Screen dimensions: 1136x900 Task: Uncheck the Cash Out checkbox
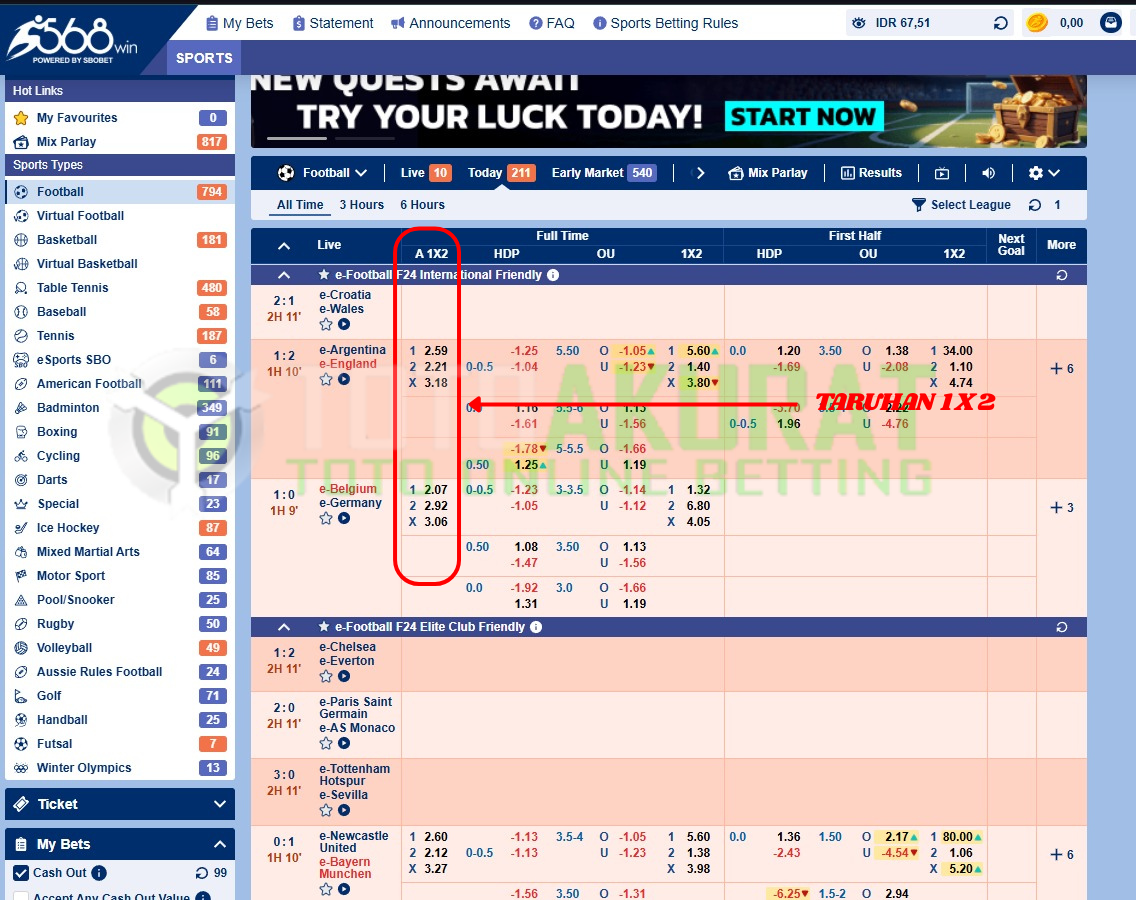point(21,873)
